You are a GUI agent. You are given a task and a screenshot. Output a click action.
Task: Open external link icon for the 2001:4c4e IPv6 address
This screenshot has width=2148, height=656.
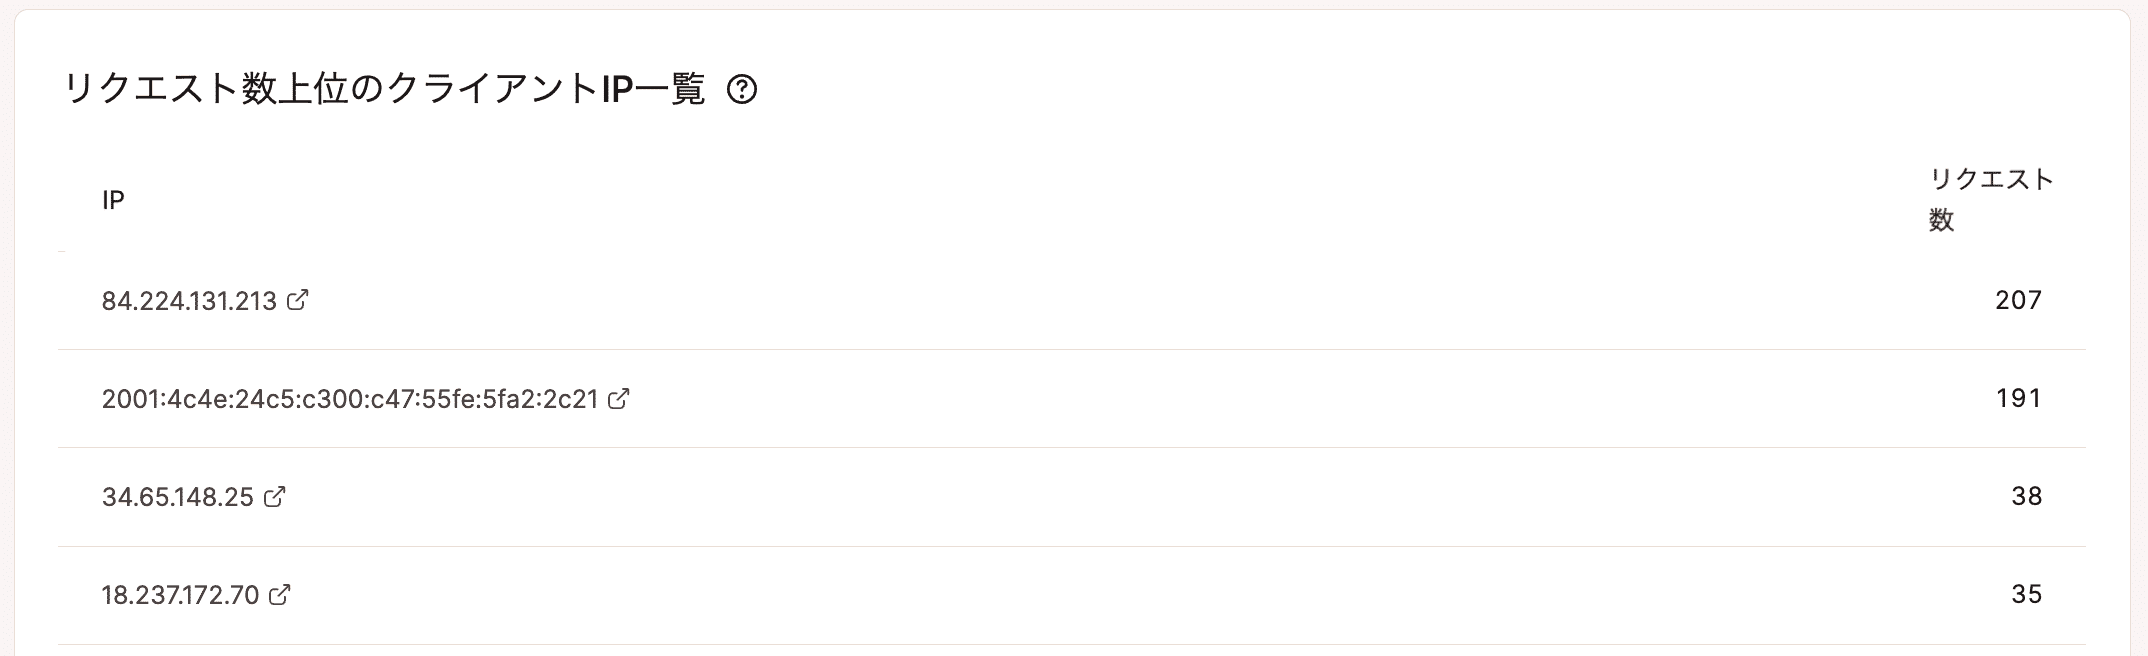(619, 398)
